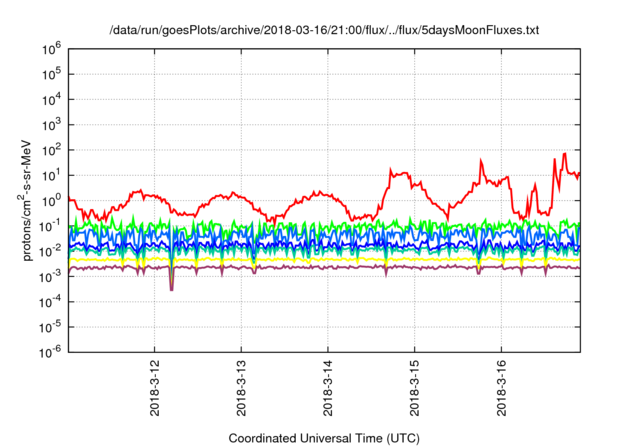Click the 10^-2 y-axis tick label

50,251
